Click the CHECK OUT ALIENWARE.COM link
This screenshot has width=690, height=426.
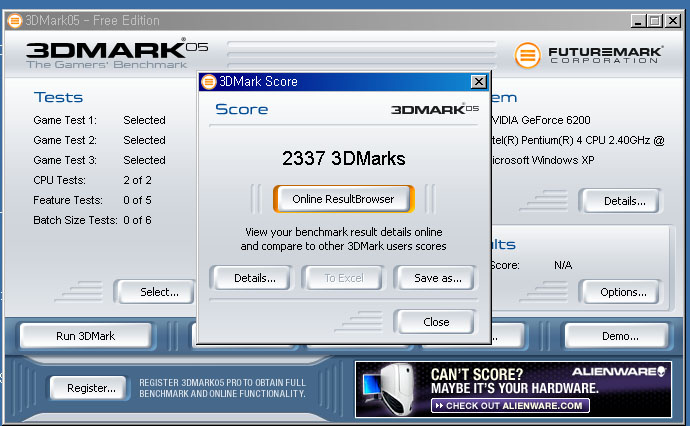tap(510, 406)
